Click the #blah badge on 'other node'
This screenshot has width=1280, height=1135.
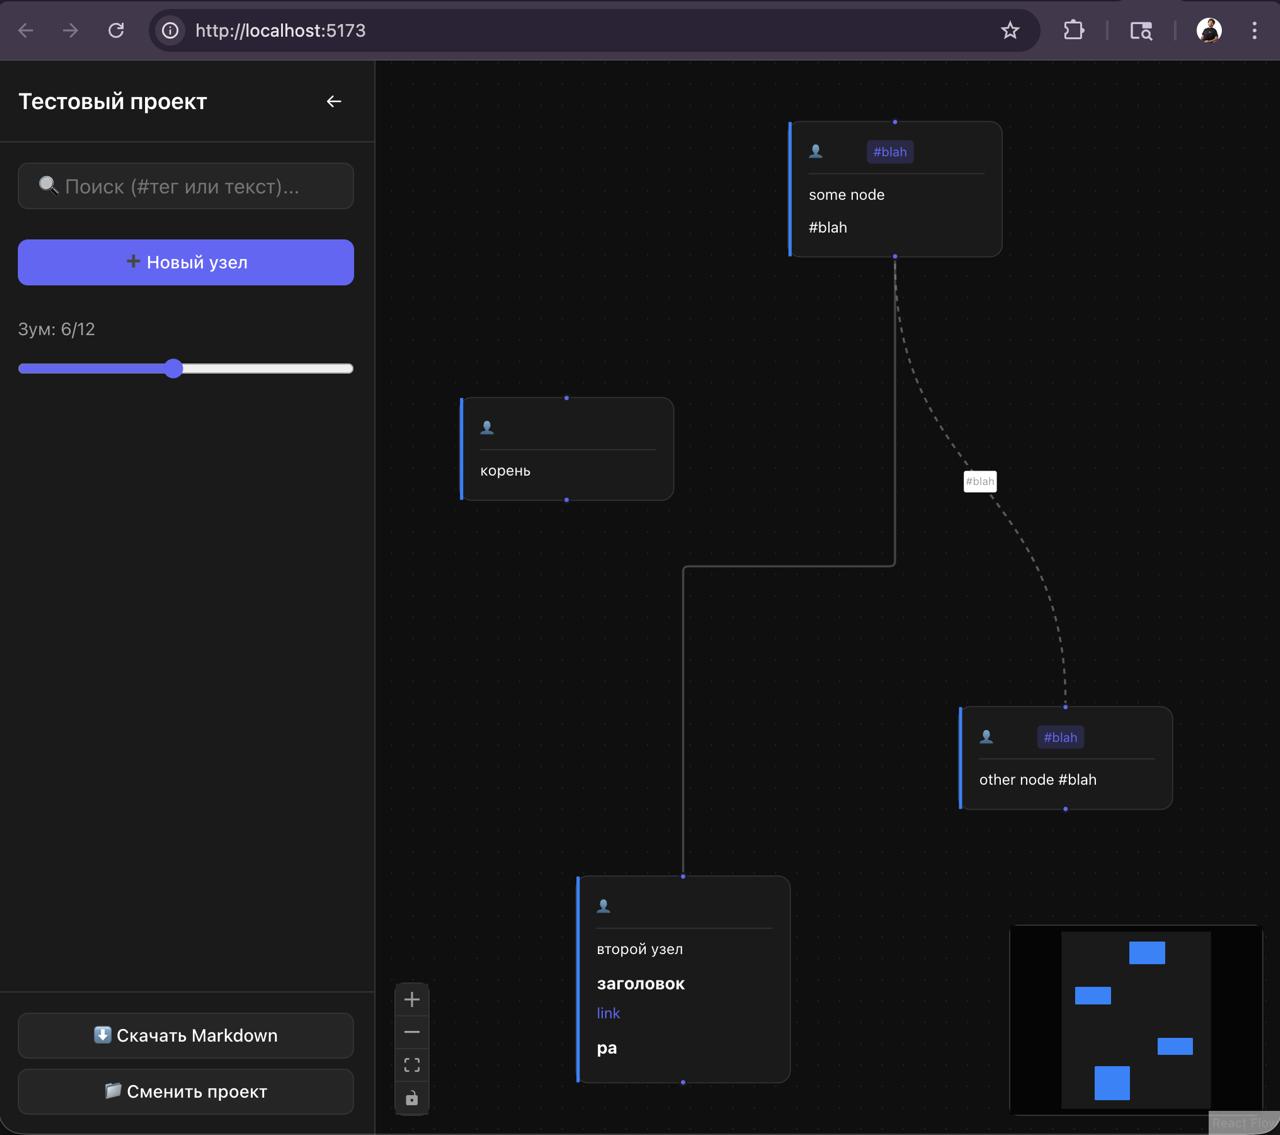[1061, 737]
